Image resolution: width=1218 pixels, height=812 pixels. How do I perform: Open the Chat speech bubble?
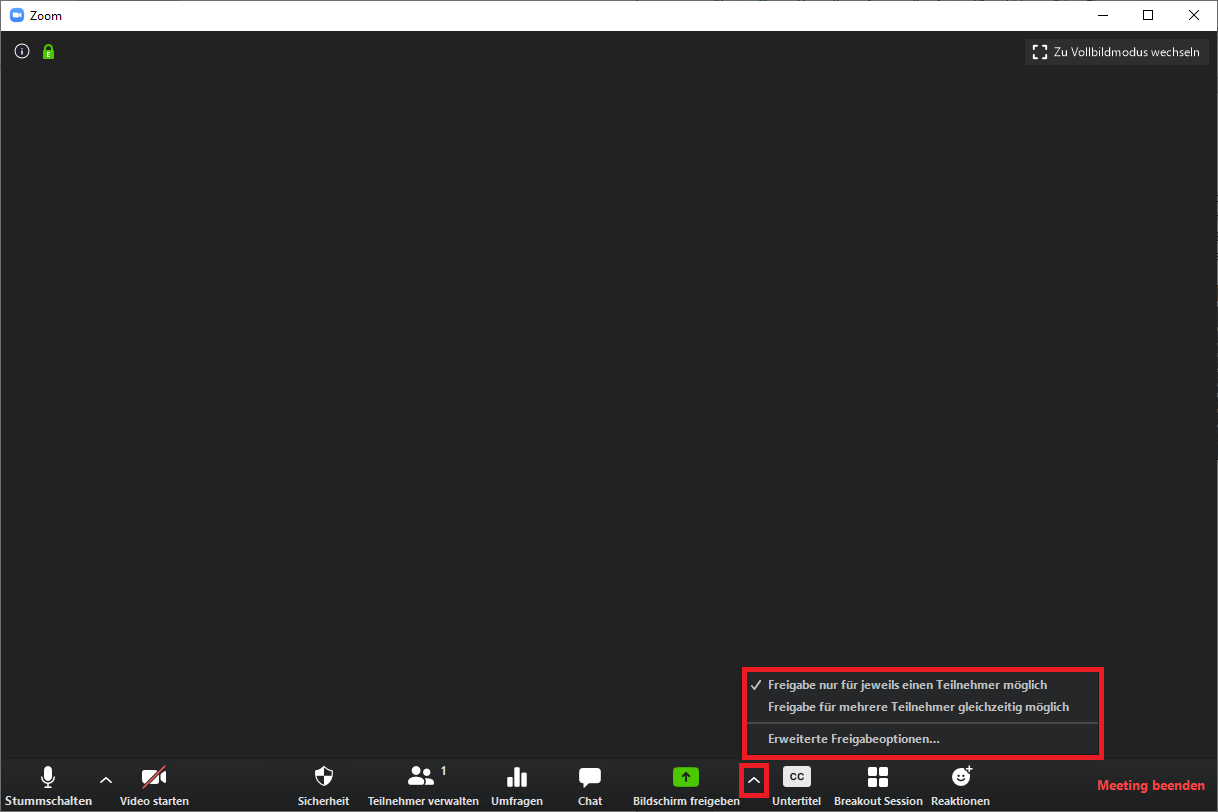[590, 778]
